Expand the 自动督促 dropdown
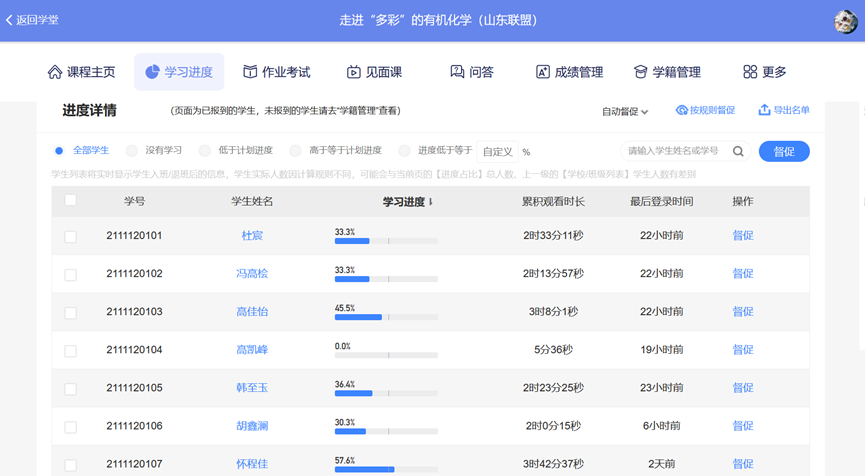 coord(625,112)
